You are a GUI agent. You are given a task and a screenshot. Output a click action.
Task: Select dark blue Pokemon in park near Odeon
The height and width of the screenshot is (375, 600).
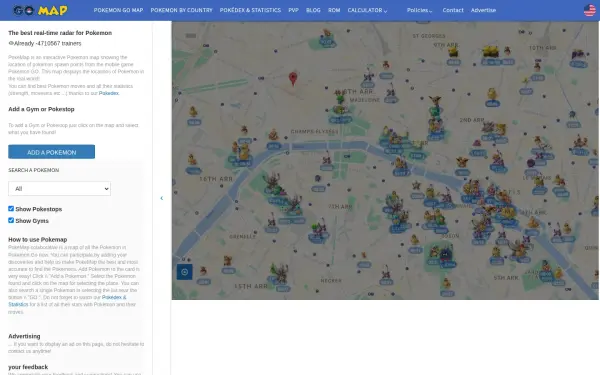446,255
